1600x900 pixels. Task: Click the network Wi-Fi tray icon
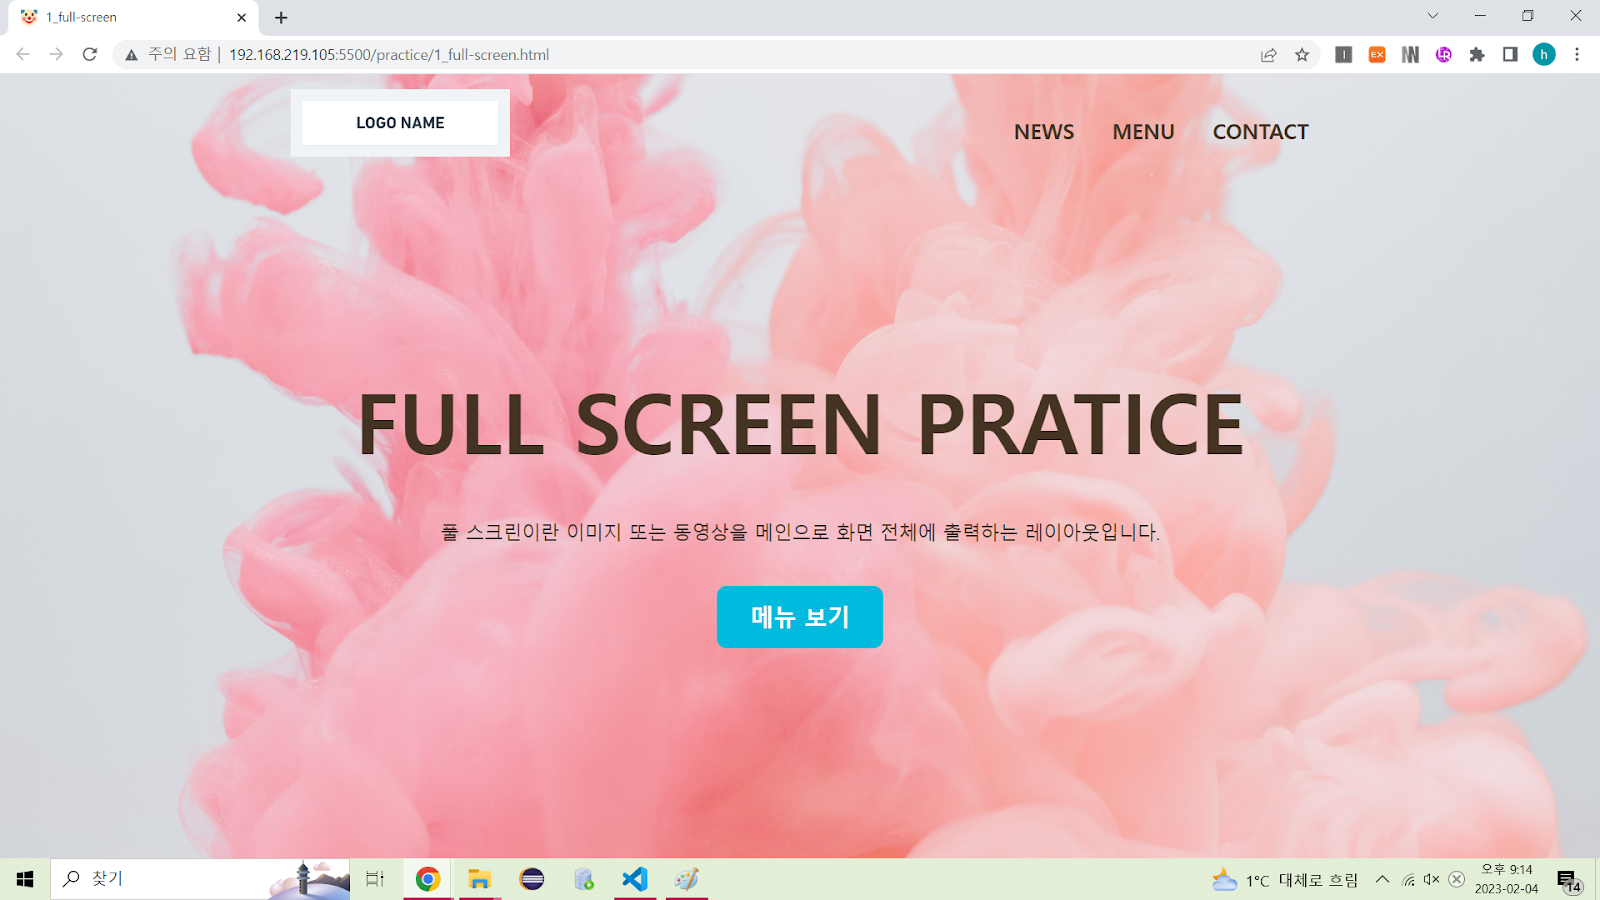[x=1408, y=880]
